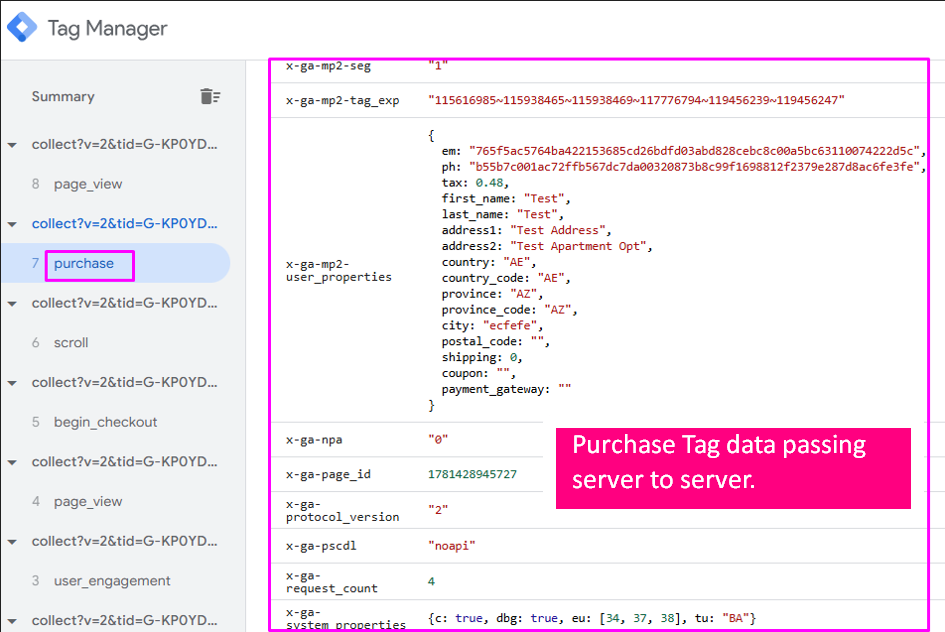Viewport: 945px width, 632px height.
Task: Click the x-ga-npa value "0"
Action: [438, 440]
